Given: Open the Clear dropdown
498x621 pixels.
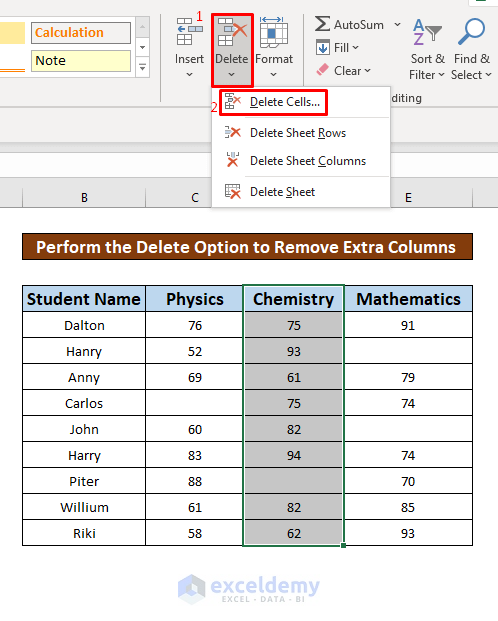Looking at the screenshot, I should click(x=367, y=70).
